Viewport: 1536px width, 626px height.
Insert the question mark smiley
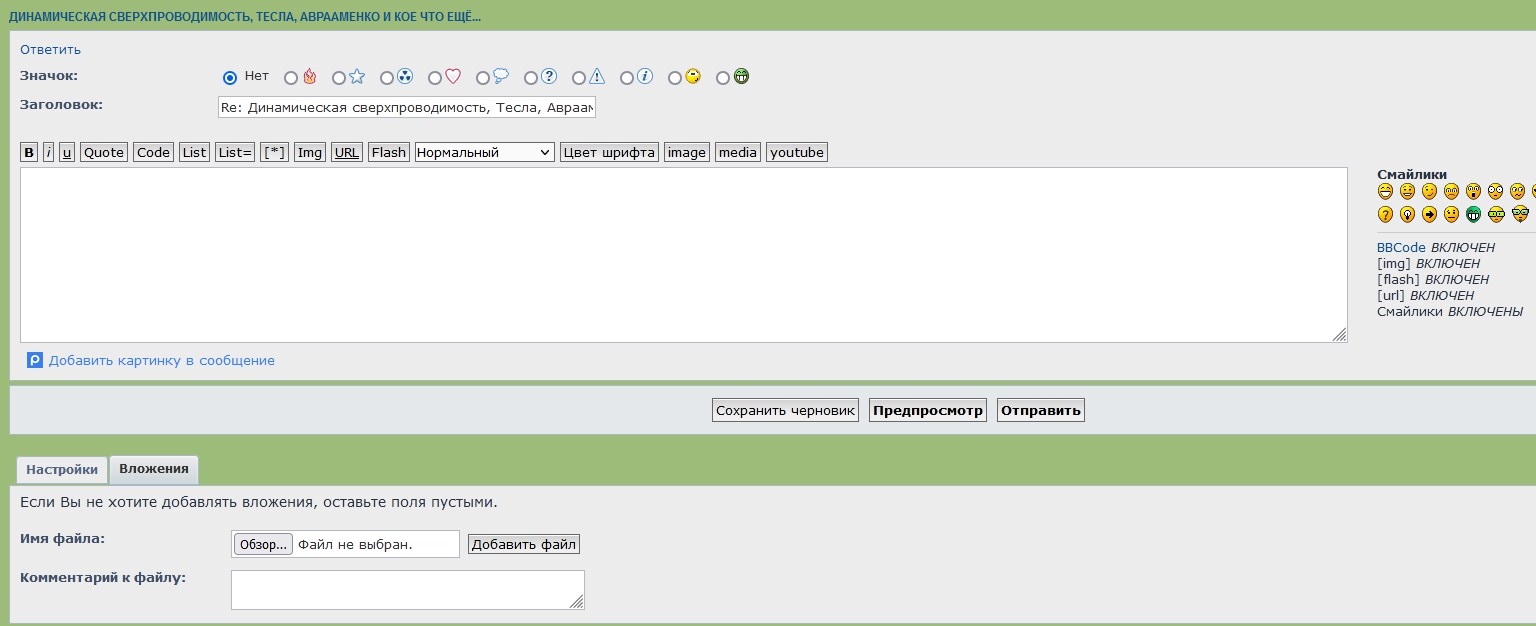tap(1385, 214)
